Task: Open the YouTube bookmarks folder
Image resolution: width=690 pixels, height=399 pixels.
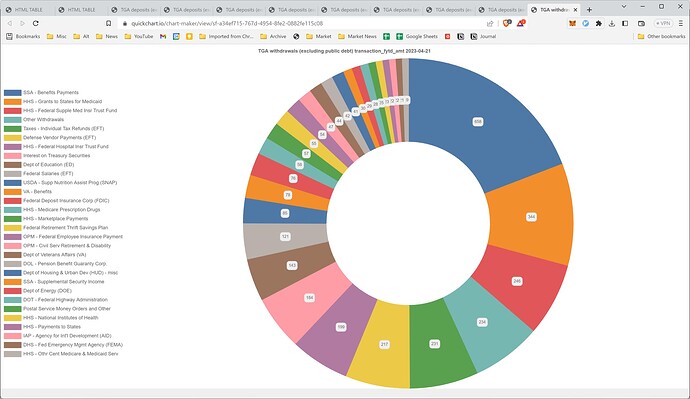Action: click(x=139, y=37)
